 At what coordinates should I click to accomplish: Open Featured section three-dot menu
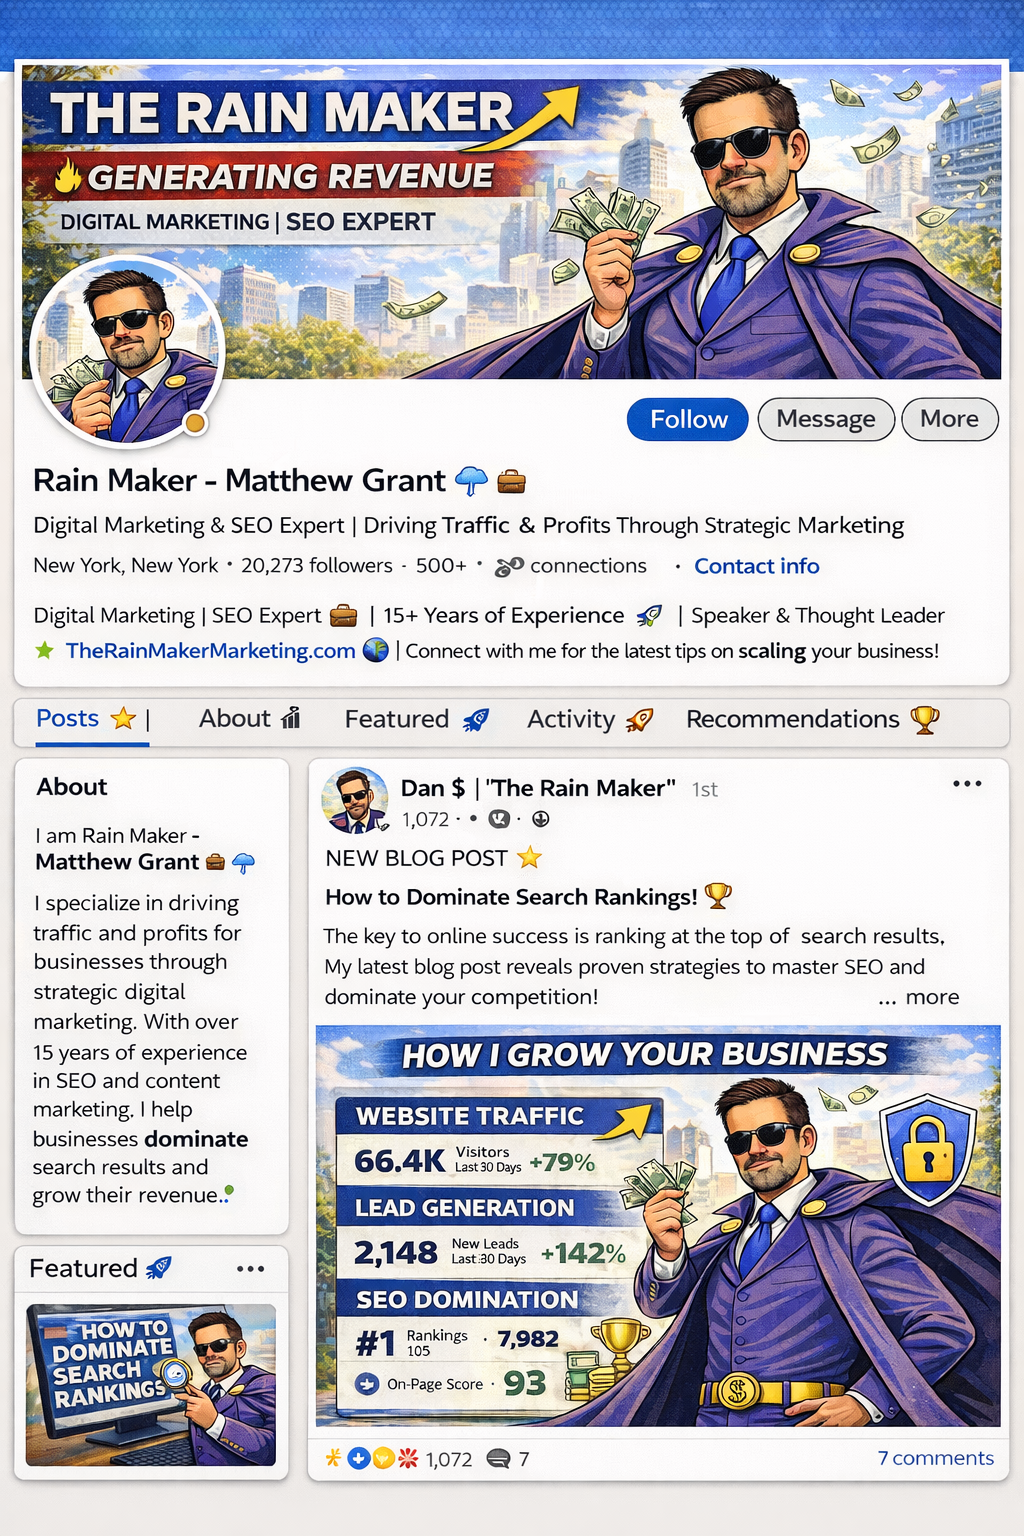tap(250, 1269)
